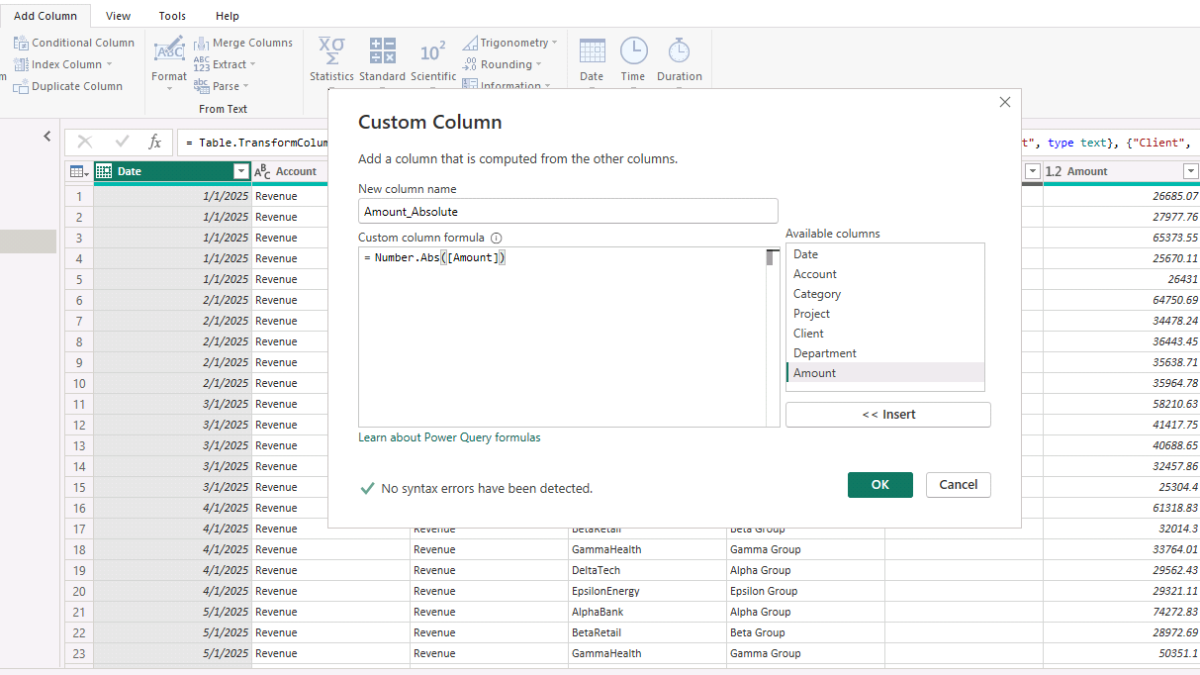Click the formula info icon
1200x675 pixels.
click(x=496, y=238)
